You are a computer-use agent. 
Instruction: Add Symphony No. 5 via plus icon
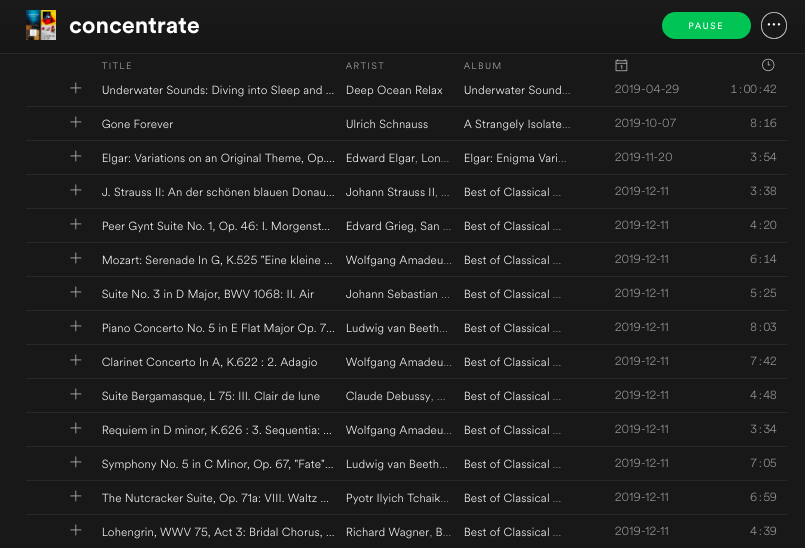pyautogui.click(x=75, y=462)
